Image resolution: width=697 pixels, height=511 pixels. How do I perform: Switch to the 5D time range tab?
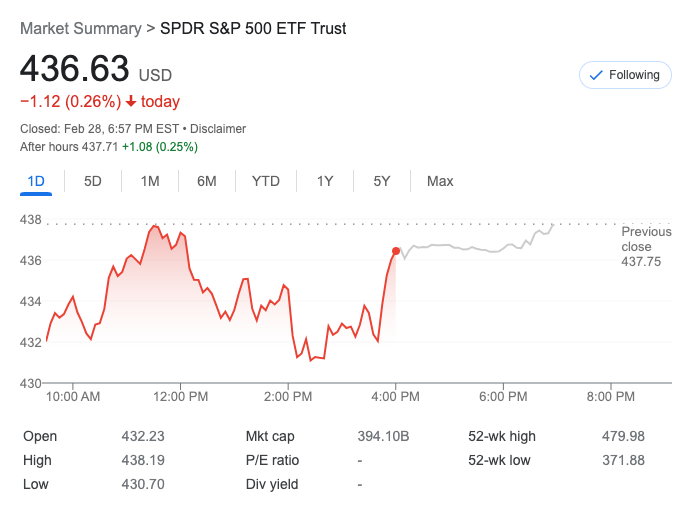tap(92, 181)
